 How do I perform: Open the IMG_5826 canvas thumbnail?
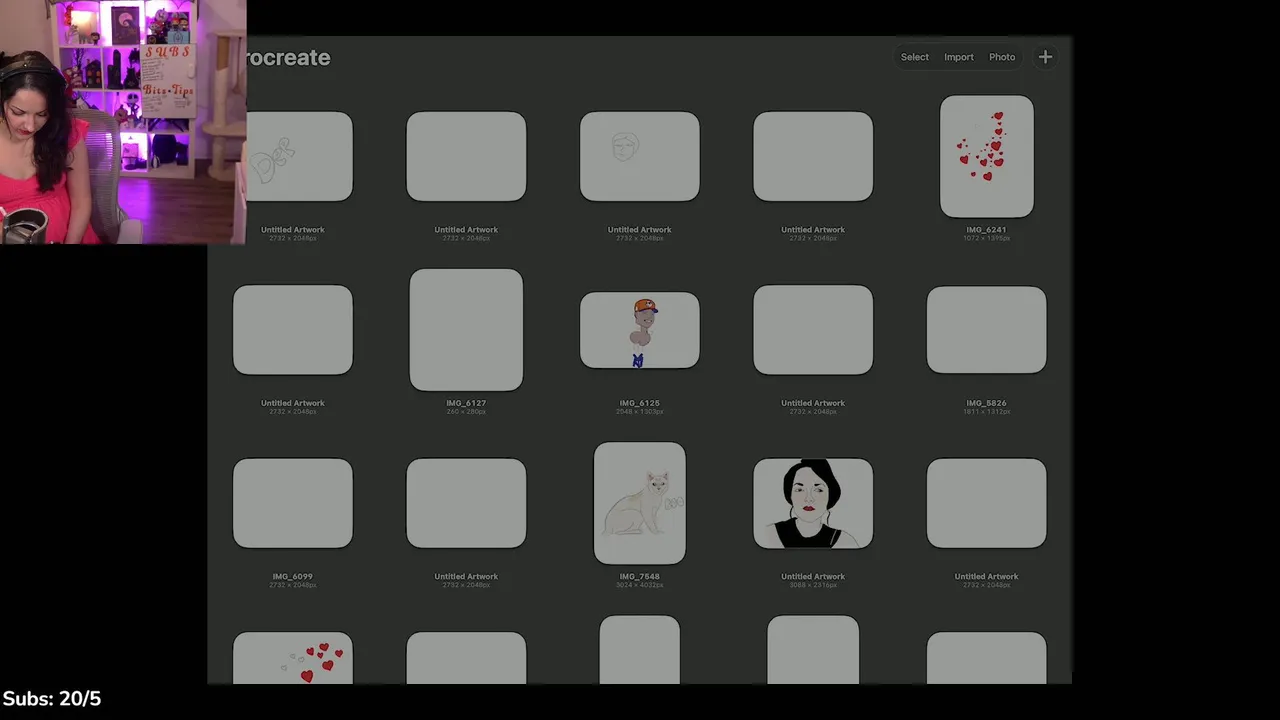[987, 330]
